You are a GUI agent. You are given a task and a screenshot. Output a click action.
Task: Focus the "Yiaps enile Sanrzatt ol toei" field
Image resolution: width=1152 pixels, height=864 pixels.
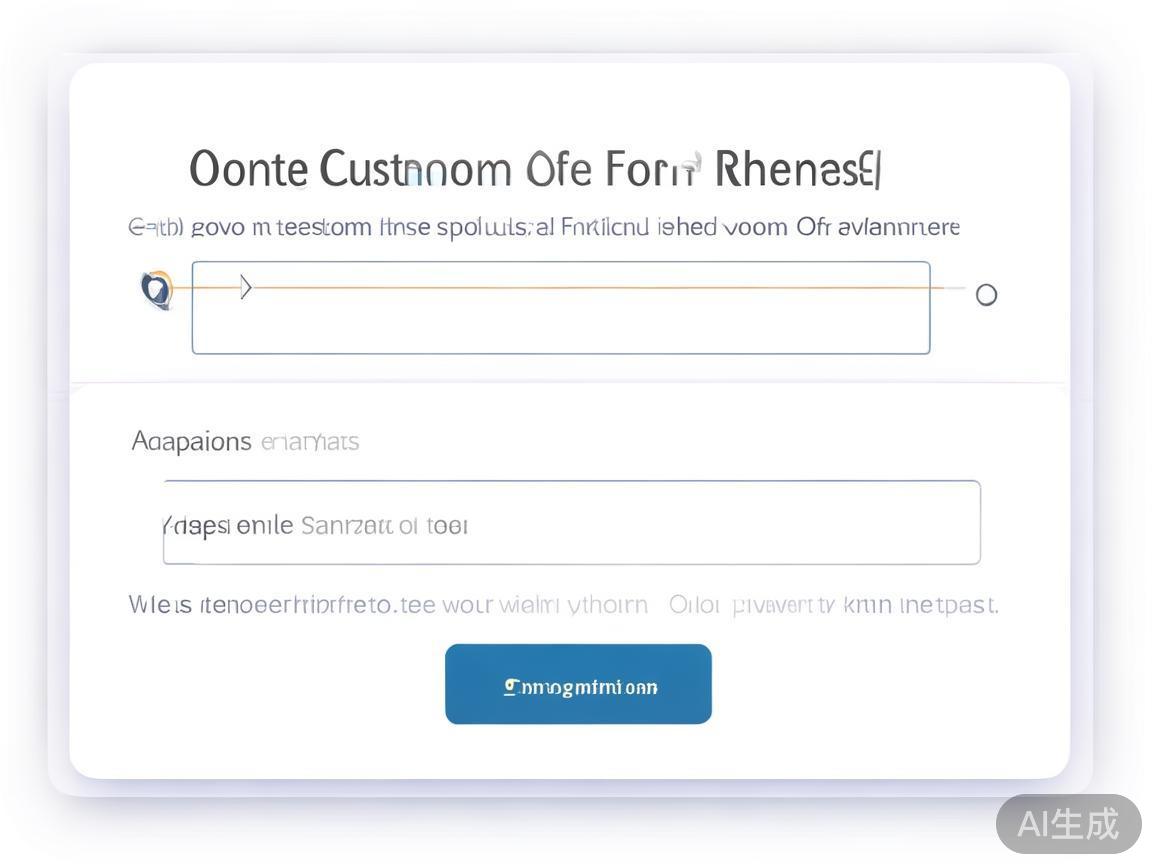coord(571,523)
